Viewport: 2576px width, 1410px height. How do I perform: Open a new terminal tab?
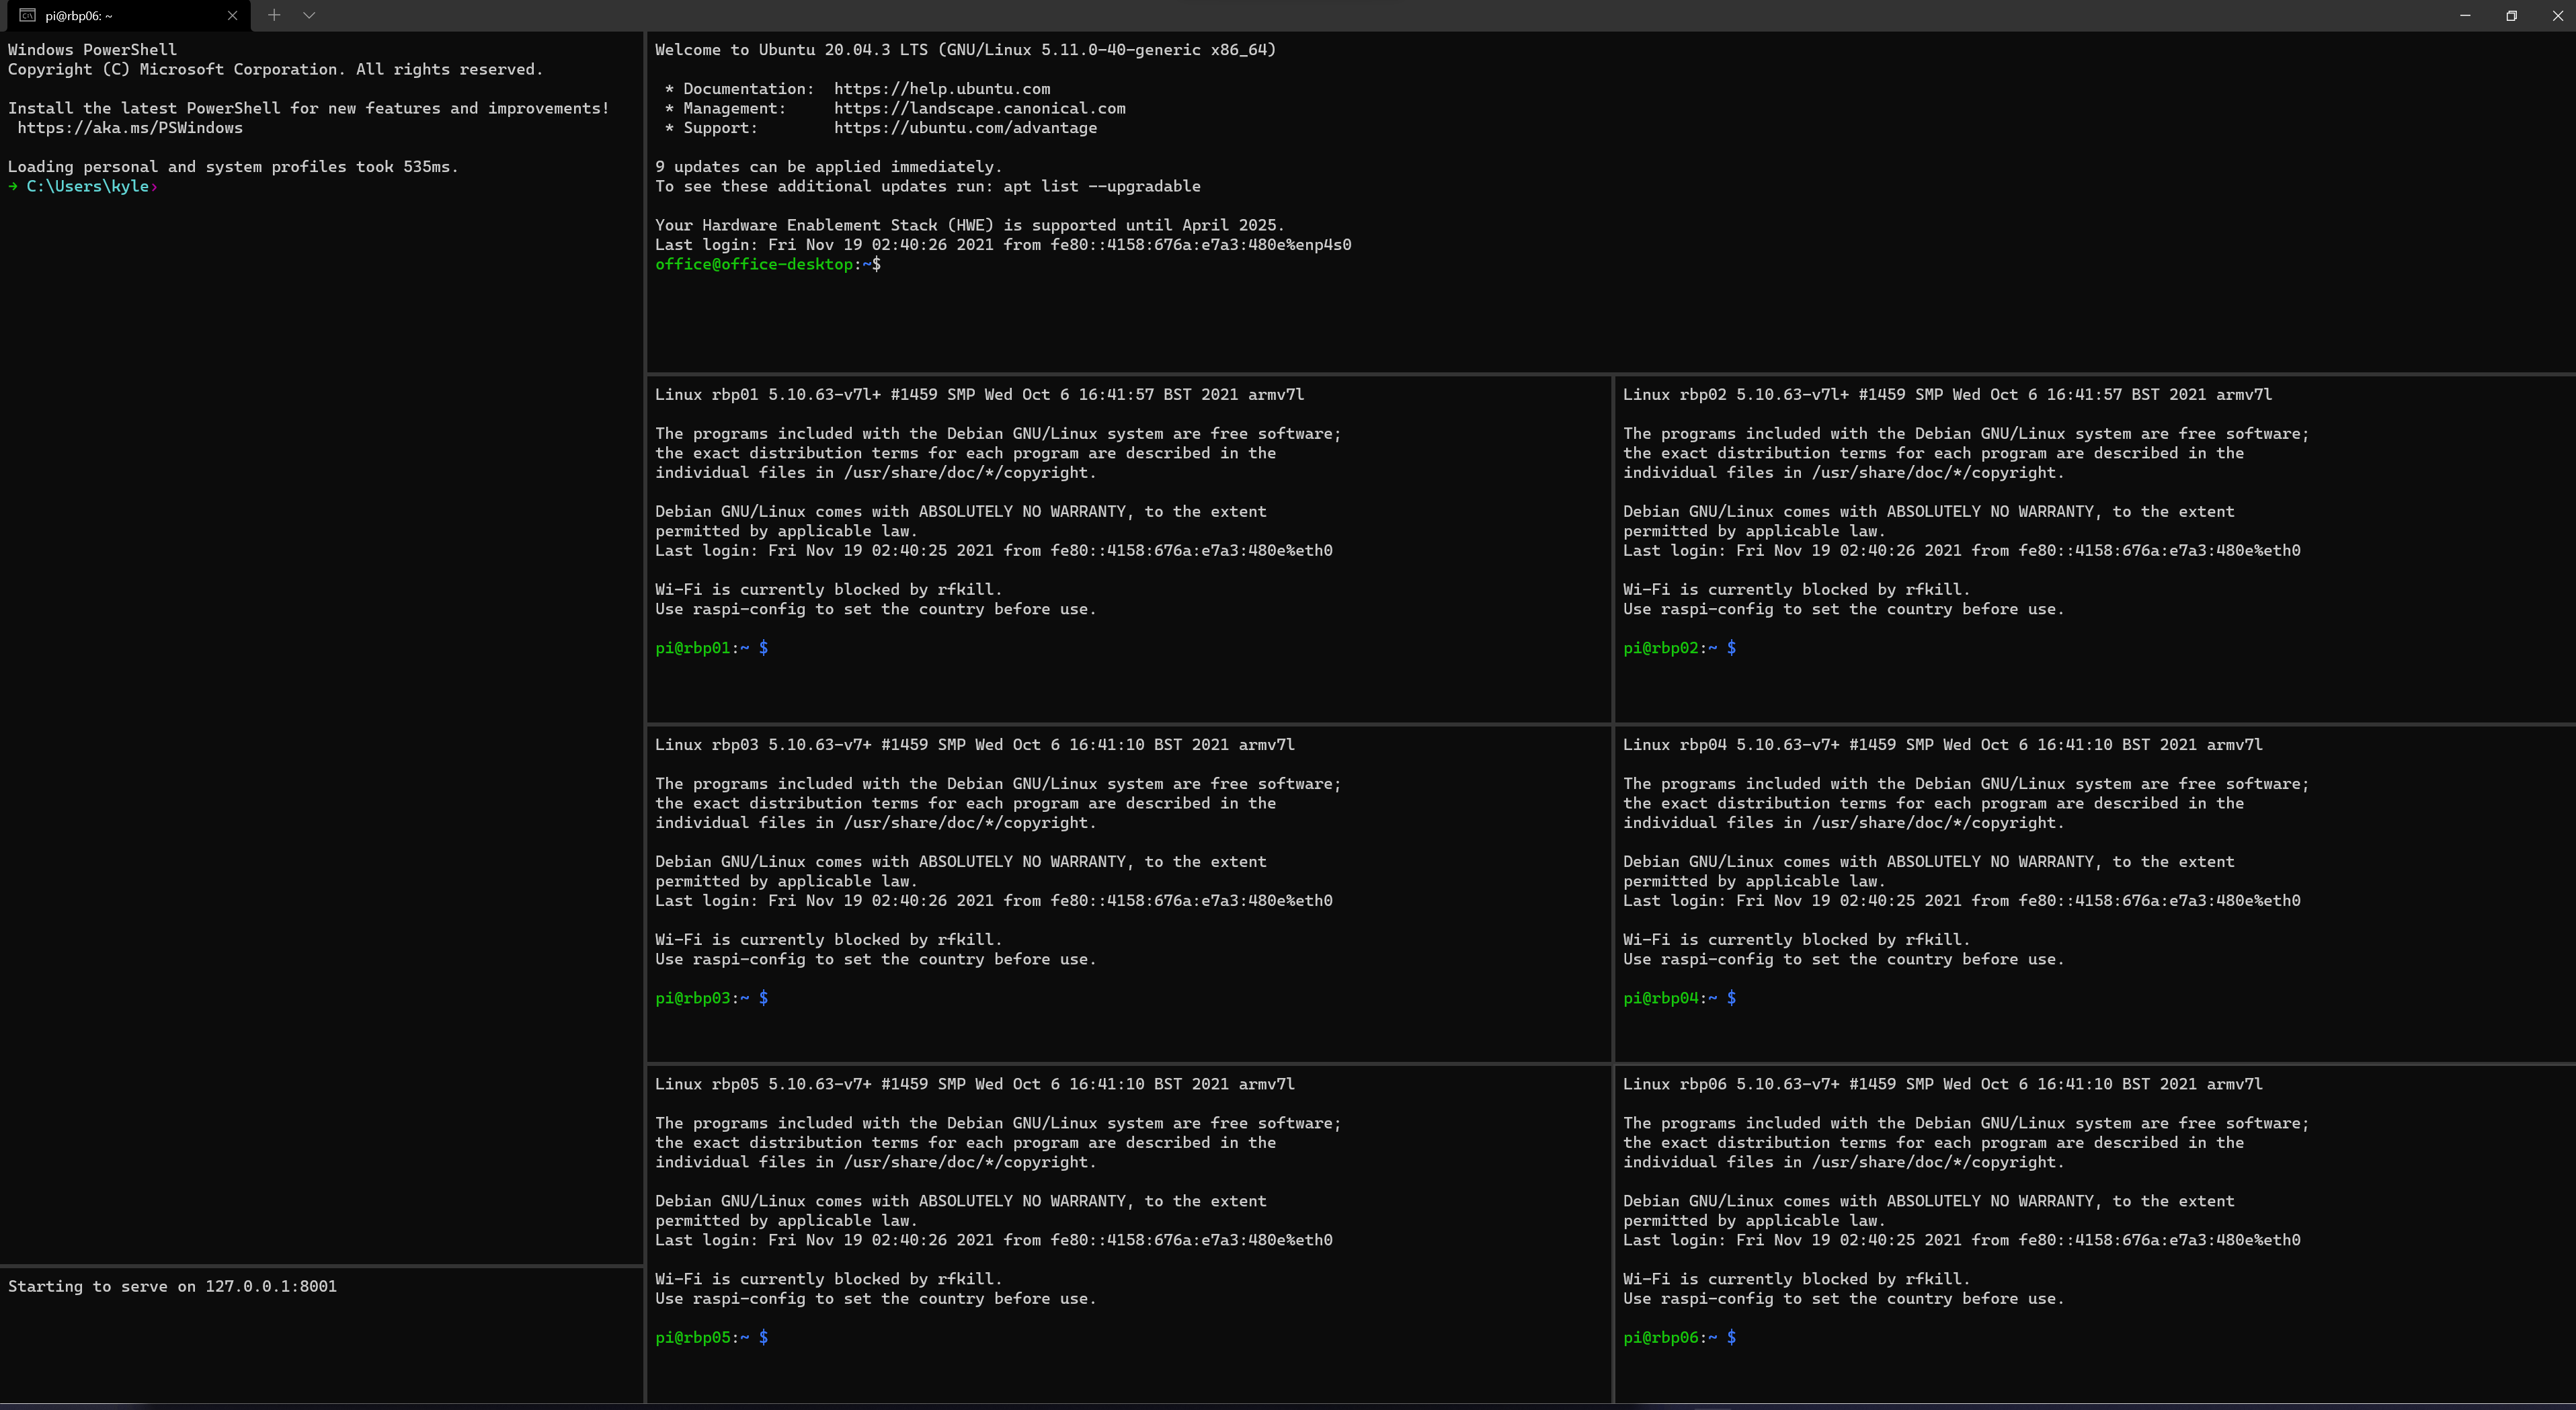274,15
